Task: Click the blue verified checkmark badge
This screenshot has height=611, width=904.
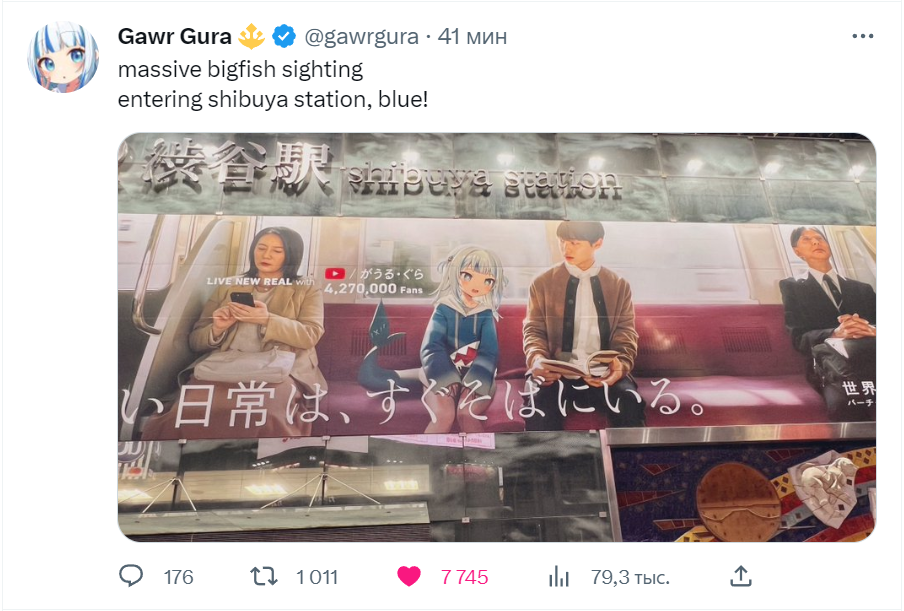Action: (x=284, y=36)
